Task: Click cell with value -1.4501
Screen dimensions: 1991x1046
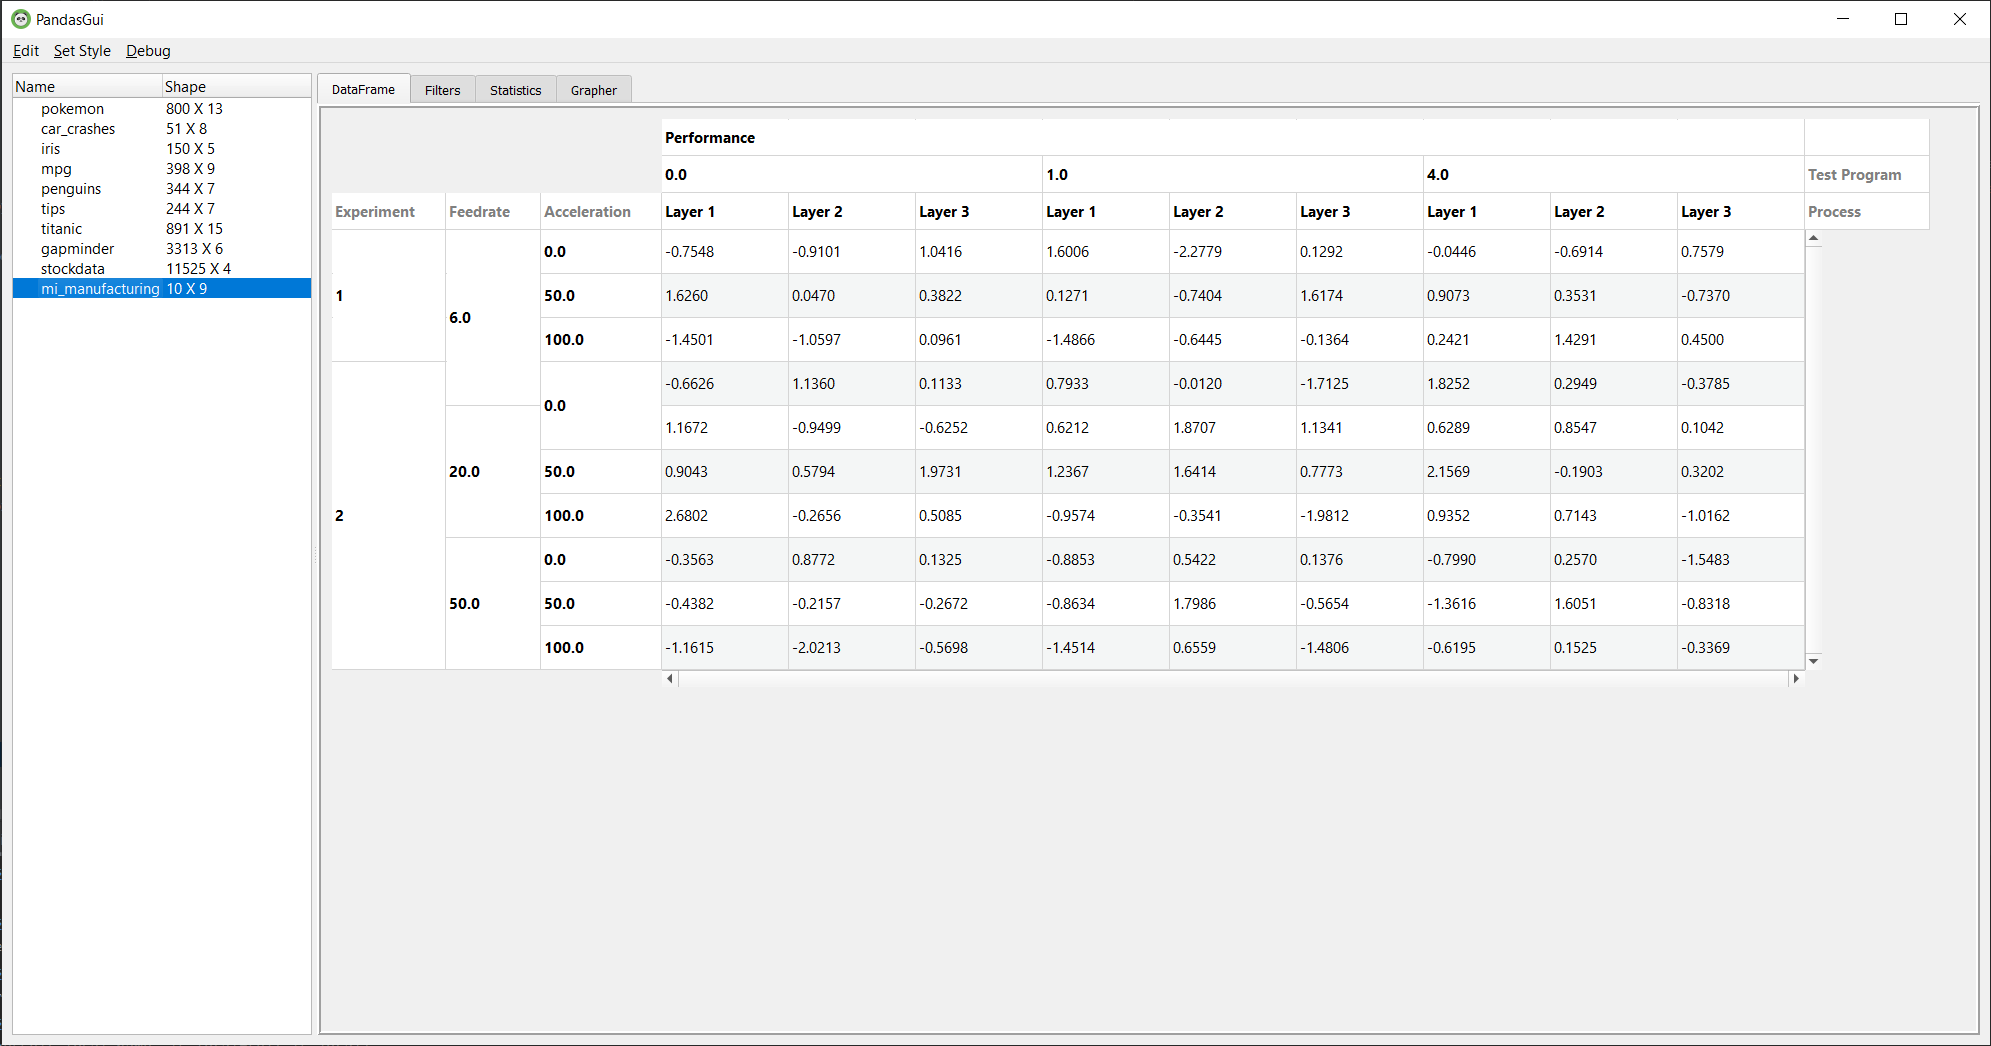Action: point(724,340)
